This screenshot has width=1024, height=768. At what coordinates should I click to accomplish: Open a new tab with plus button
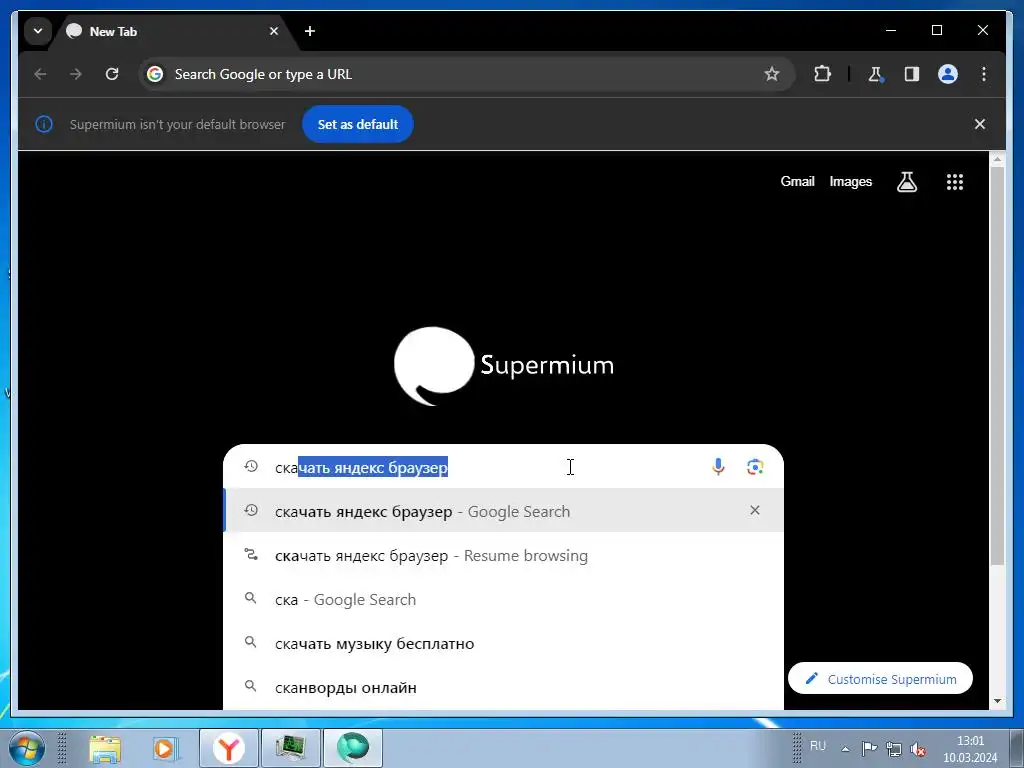pos(310,31)
